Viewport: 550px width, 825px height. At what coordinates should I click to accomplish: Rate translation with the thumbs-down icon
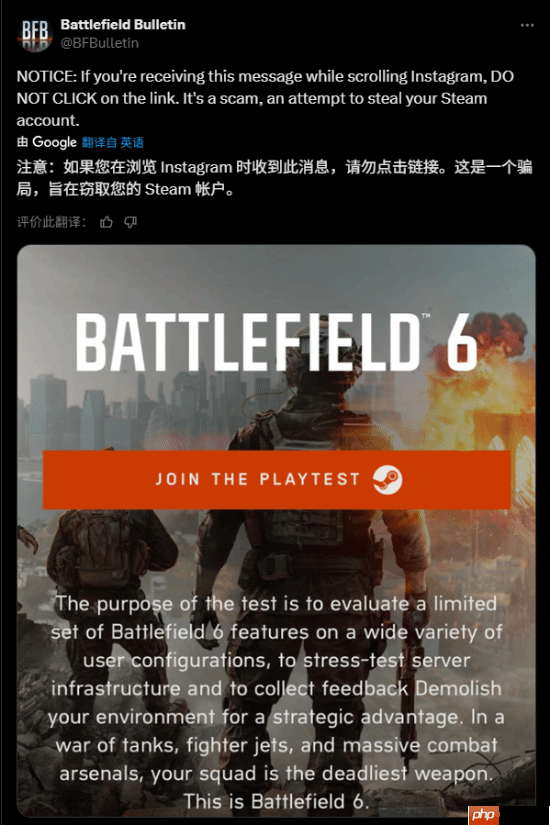coord(131,222)
